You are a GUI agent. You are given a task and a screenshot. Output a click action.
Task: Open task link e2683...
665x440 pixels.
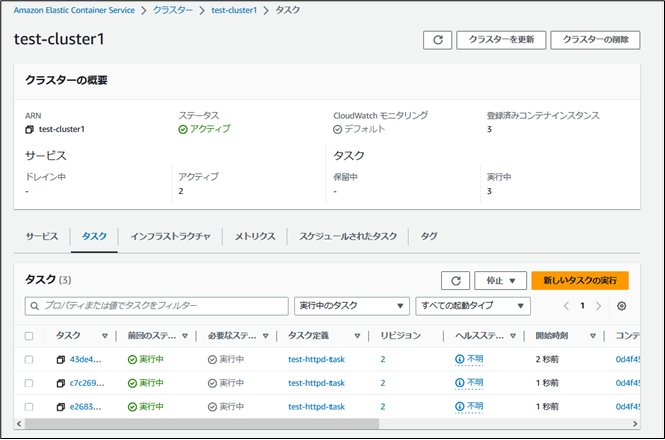click(85, 407)
